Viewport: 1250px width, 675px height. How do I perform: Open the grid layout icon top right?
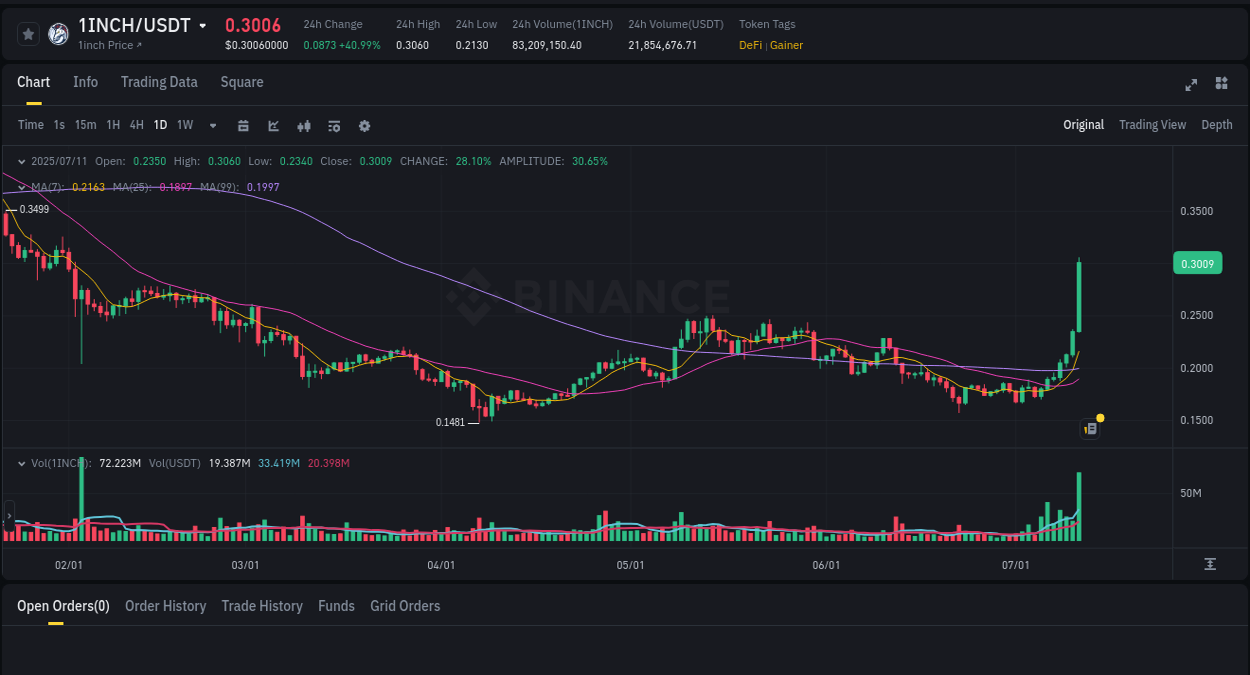coord(1221,85)
